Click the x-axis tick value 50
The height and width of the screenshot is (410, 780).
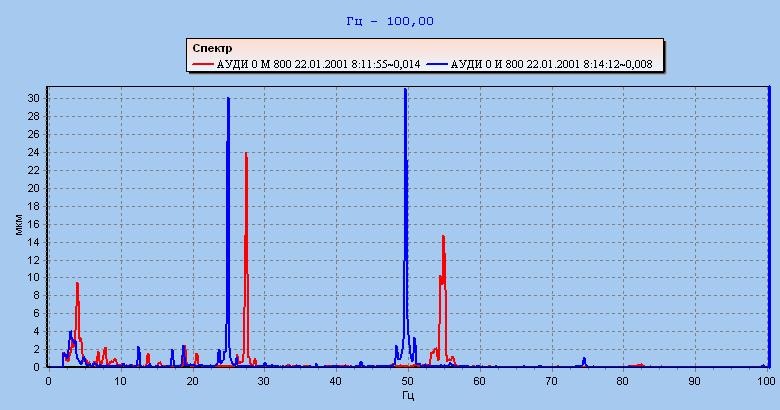point(408,381)
